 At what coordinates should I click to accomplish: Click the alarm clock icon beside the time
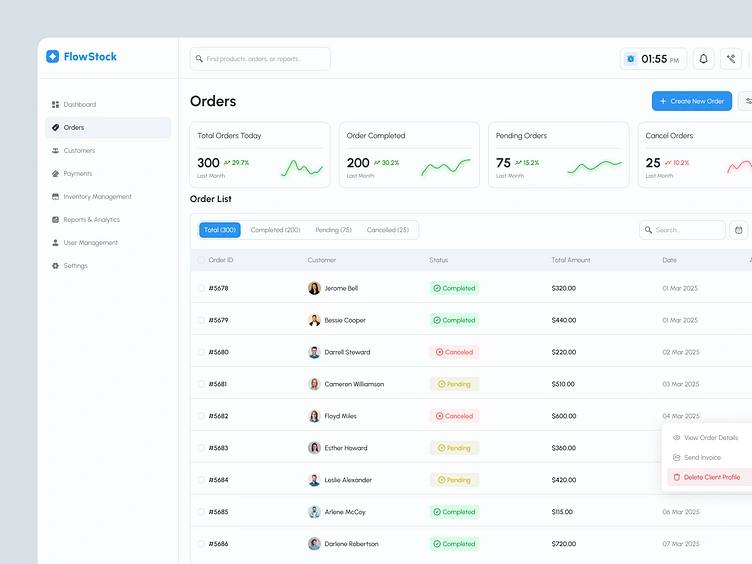pyautogui.click(x=631, y=59)
